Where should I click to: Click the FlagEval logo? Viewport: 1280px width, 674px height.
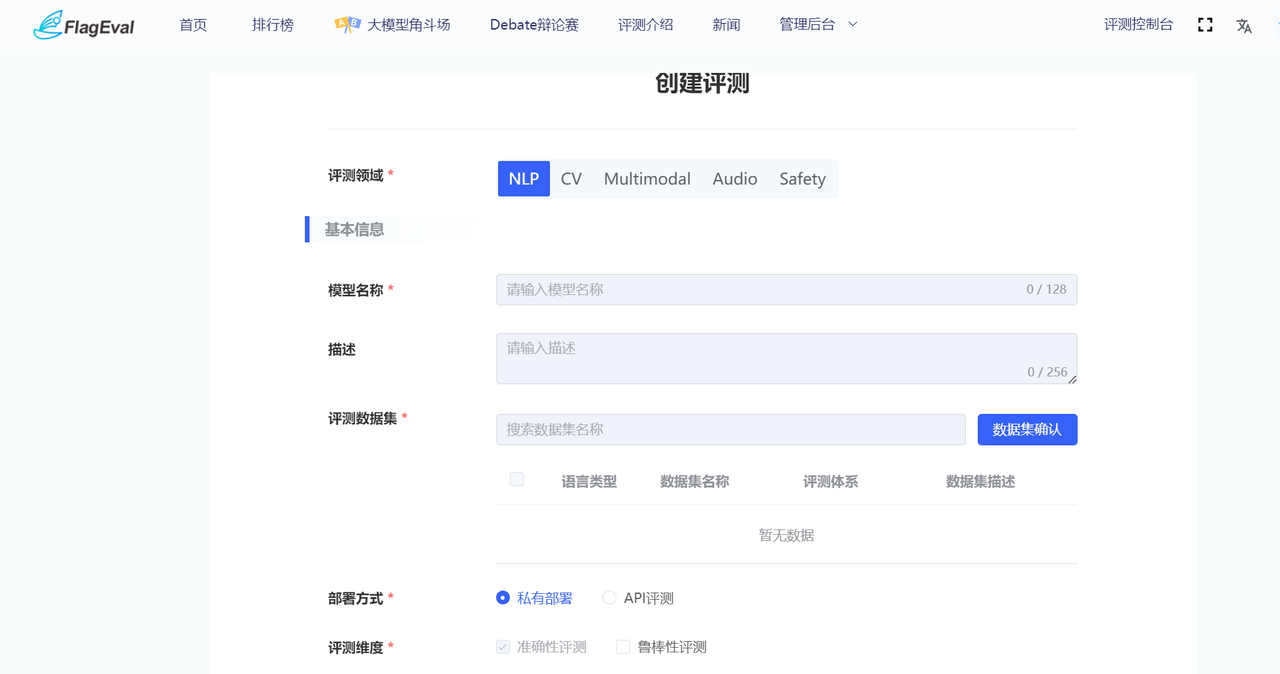pyautogui.click(x=84, y=25)
